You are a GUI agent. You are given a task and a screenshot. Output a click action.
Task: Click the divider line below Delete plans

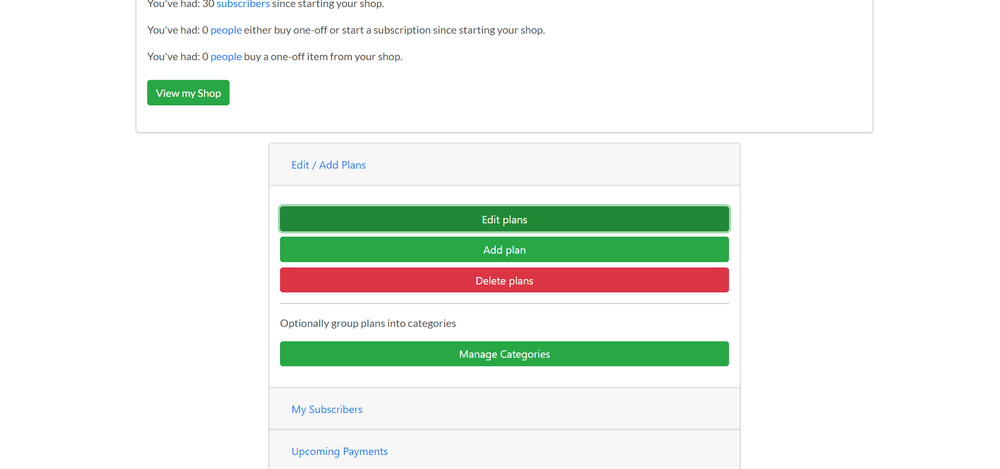tap(504, 304)
